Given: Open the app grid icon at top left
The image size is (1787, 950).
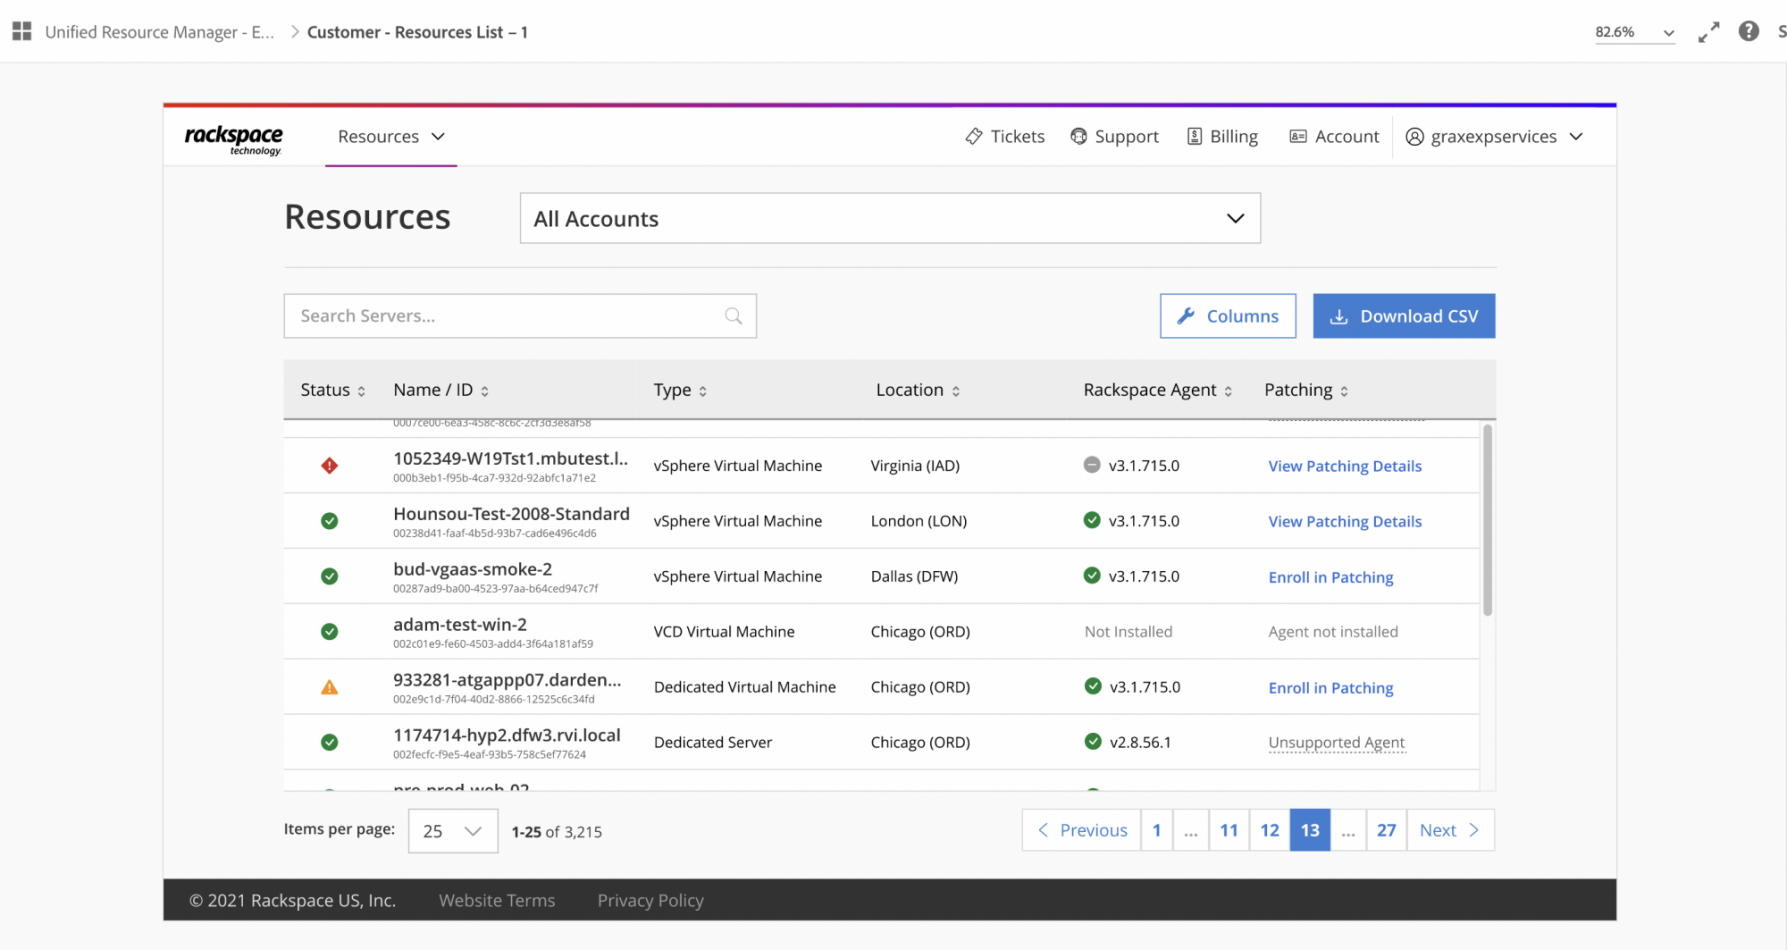Looking at the screenshot, I should 22,32.
